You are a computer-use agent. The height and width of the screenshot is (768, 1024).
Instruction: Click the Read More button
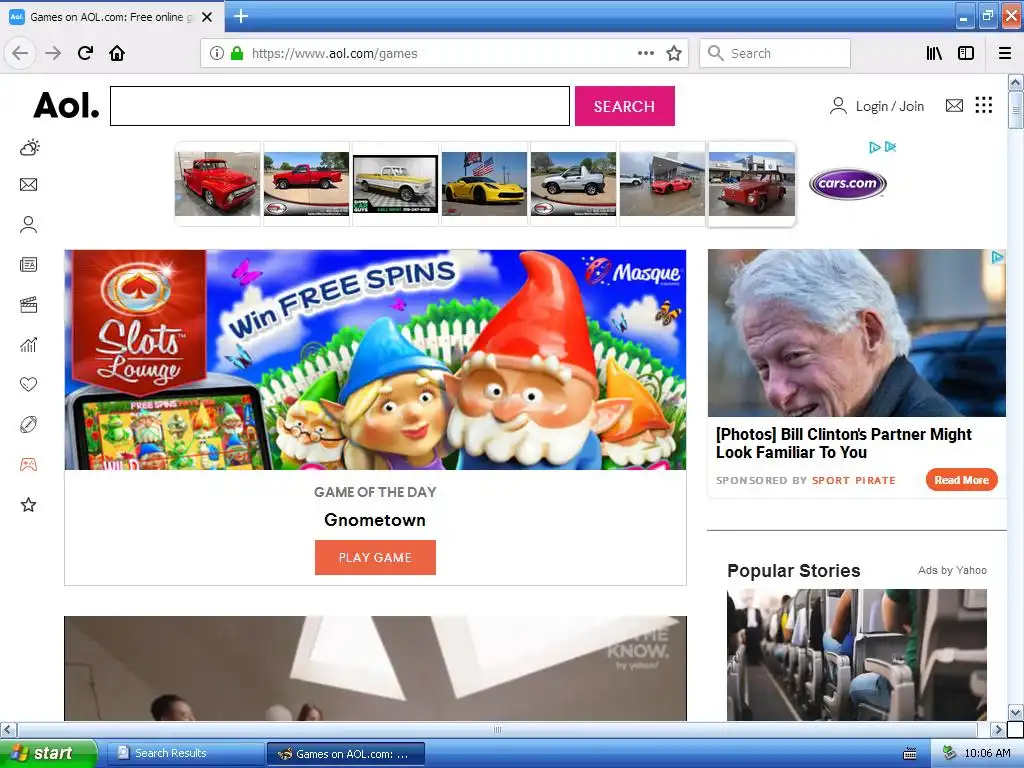click(961, 480)
